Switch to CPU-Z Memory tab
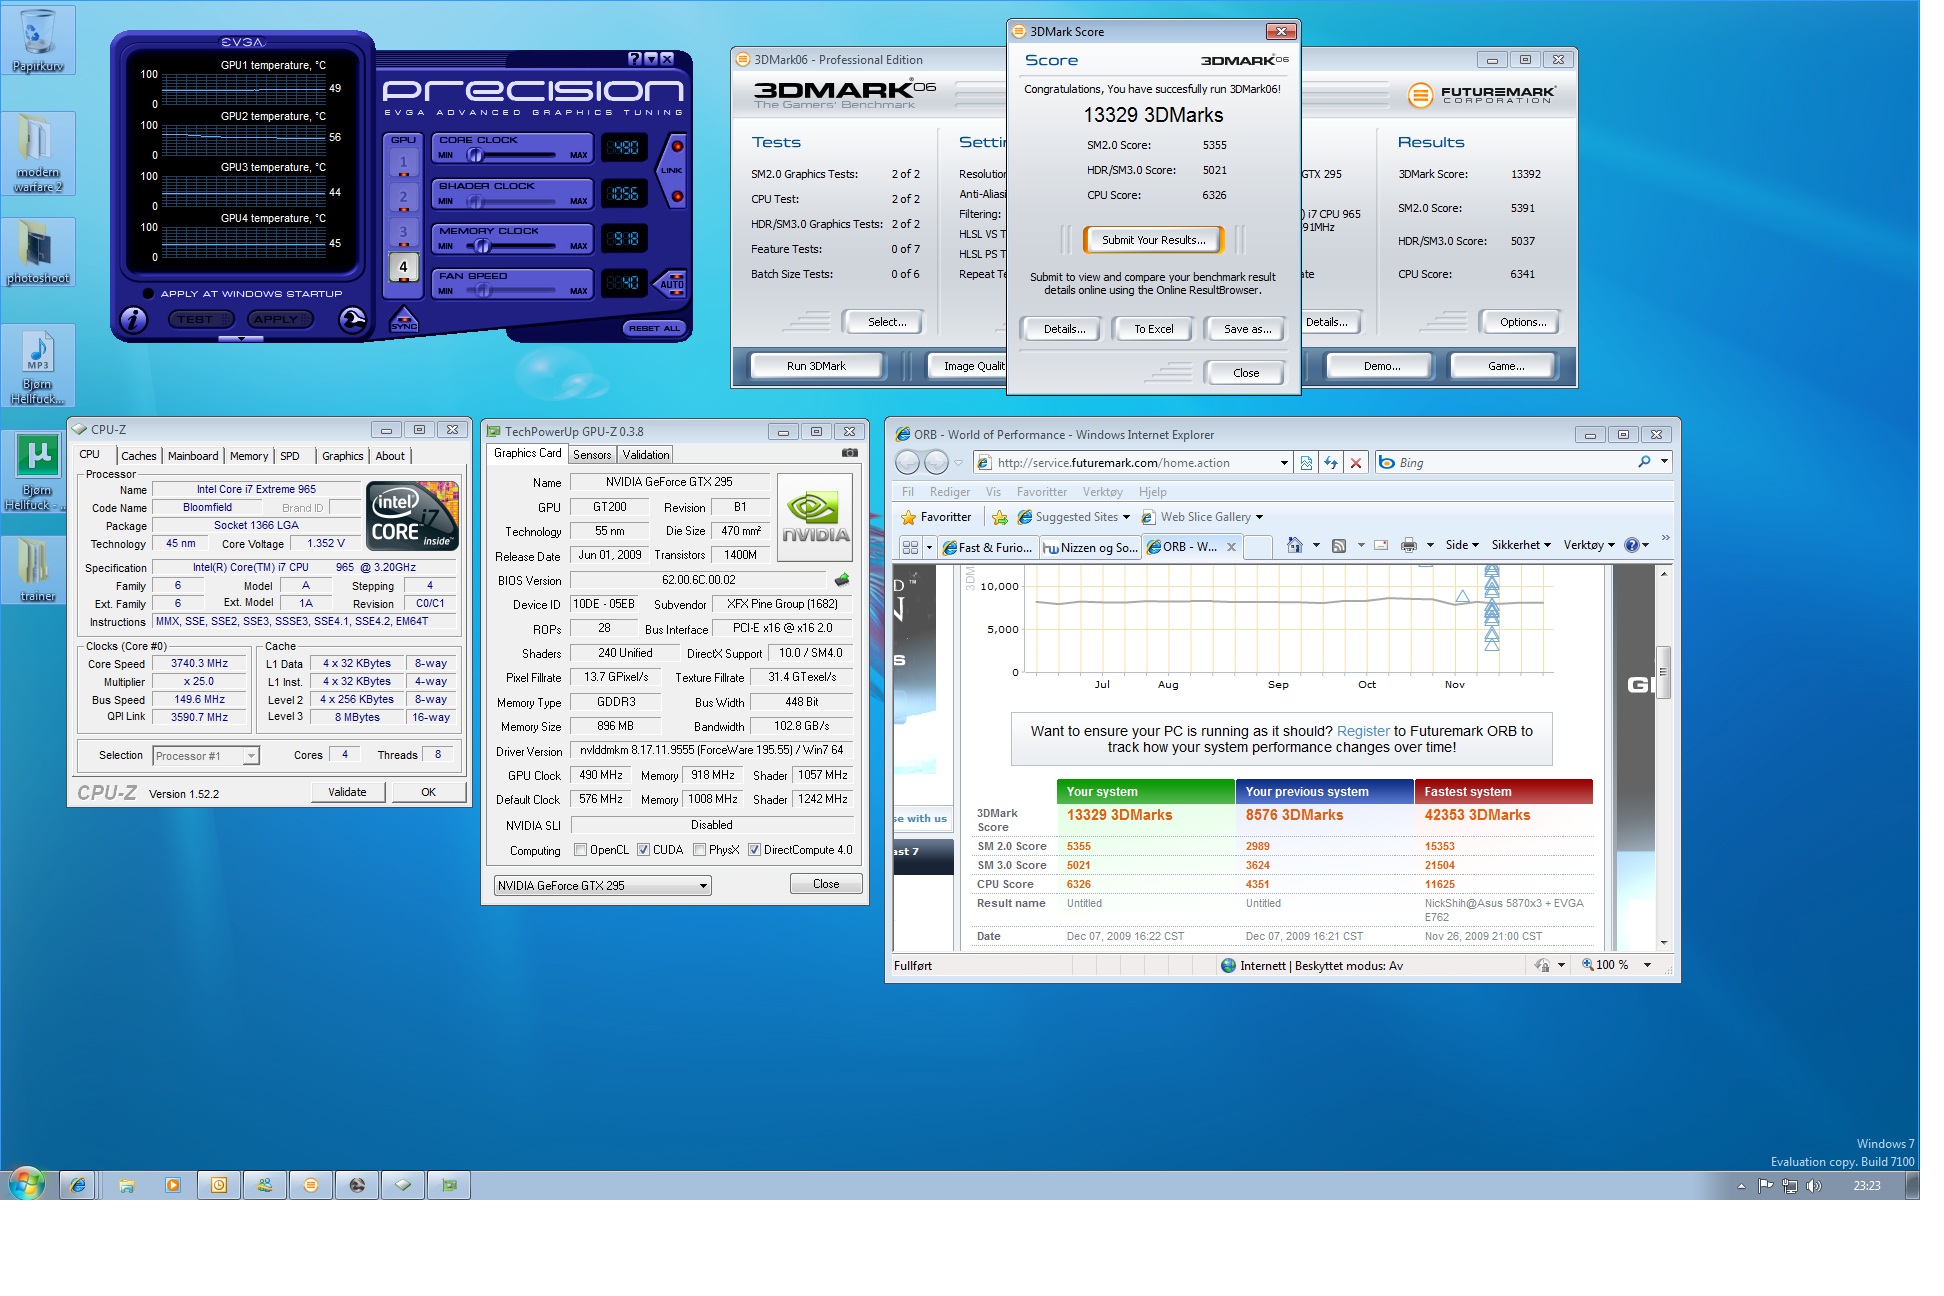The image size is (1944, 1296). click(249, 456)
